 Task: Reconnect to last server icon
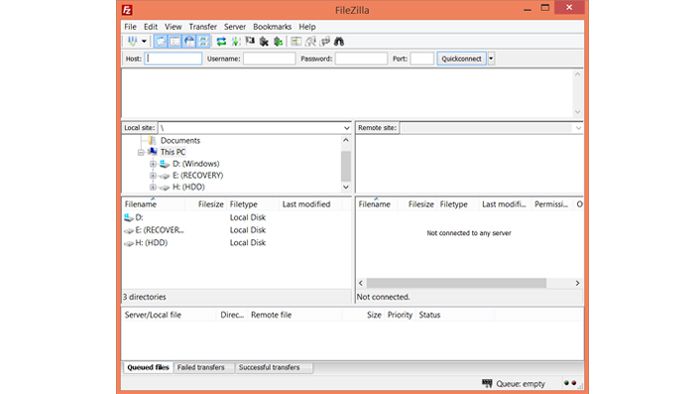pyautogui.click(x=279, y=41)
